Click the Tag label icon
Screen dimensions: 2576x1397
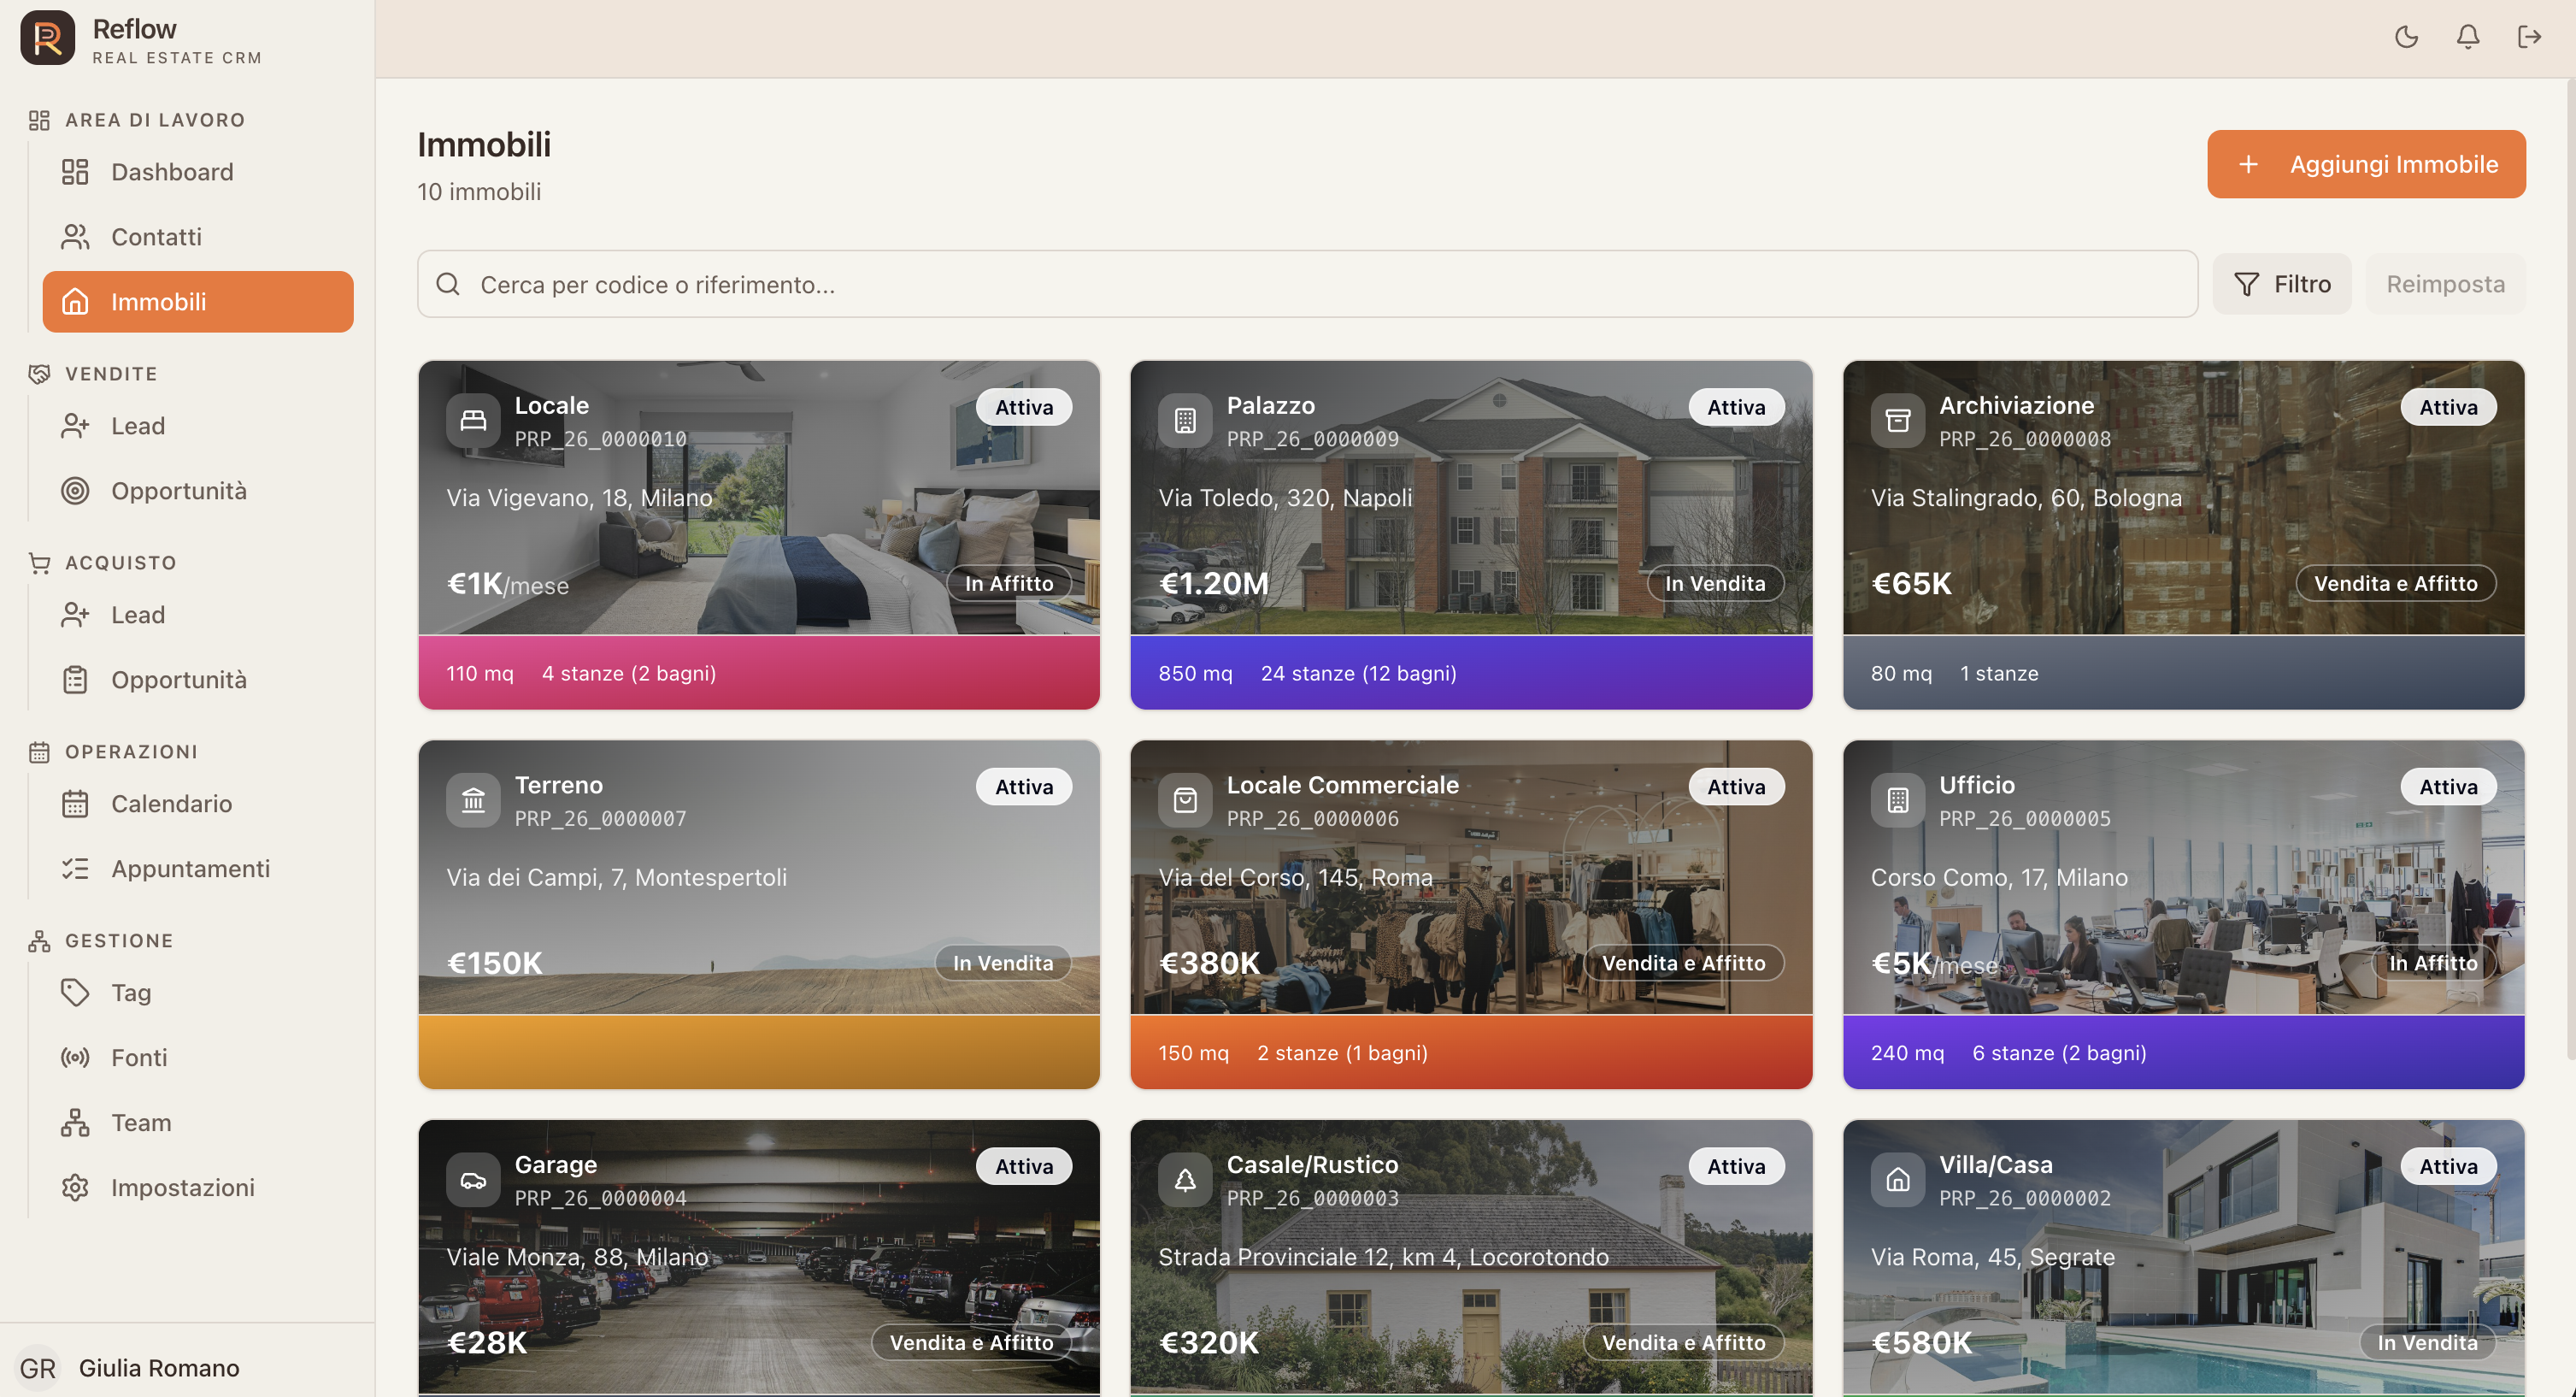click(75, 993)
